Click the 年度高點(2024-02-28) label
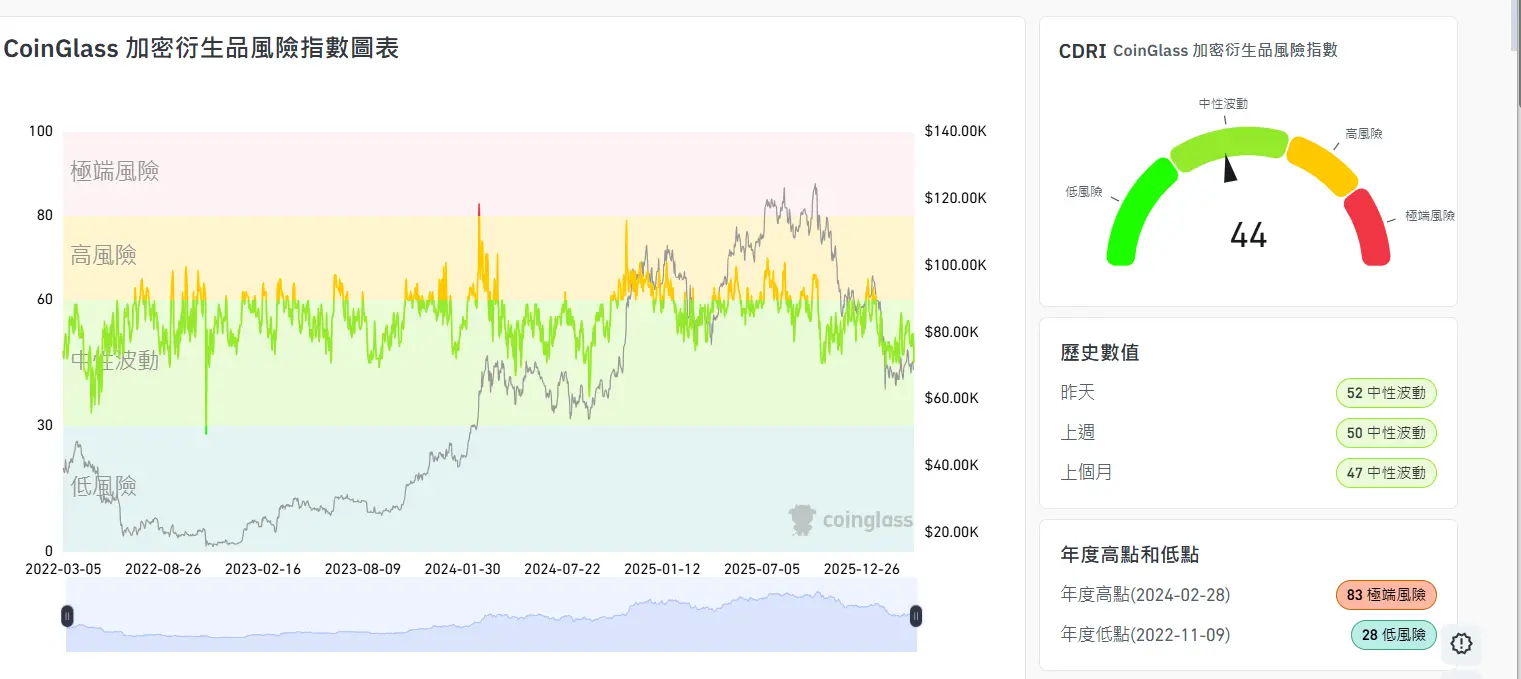Screen dimensions: 1521x679 [x=1145, y=595]
